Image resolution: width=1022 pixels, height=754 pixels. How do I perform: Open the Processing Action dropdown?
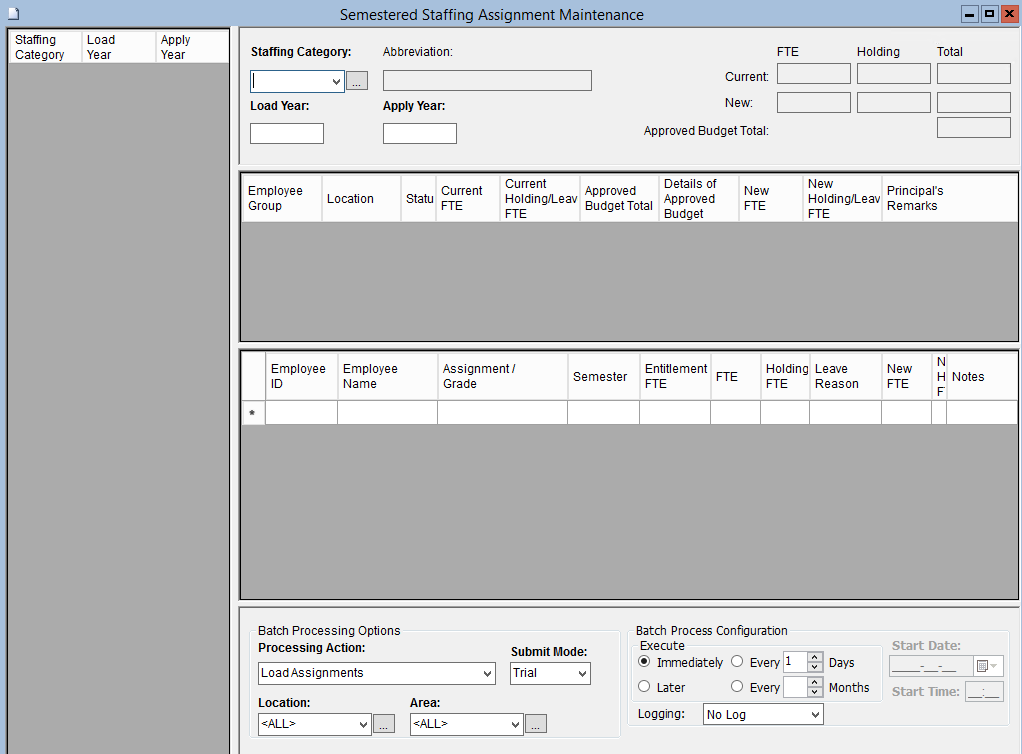pyautogui.click(x=487, y=673)
